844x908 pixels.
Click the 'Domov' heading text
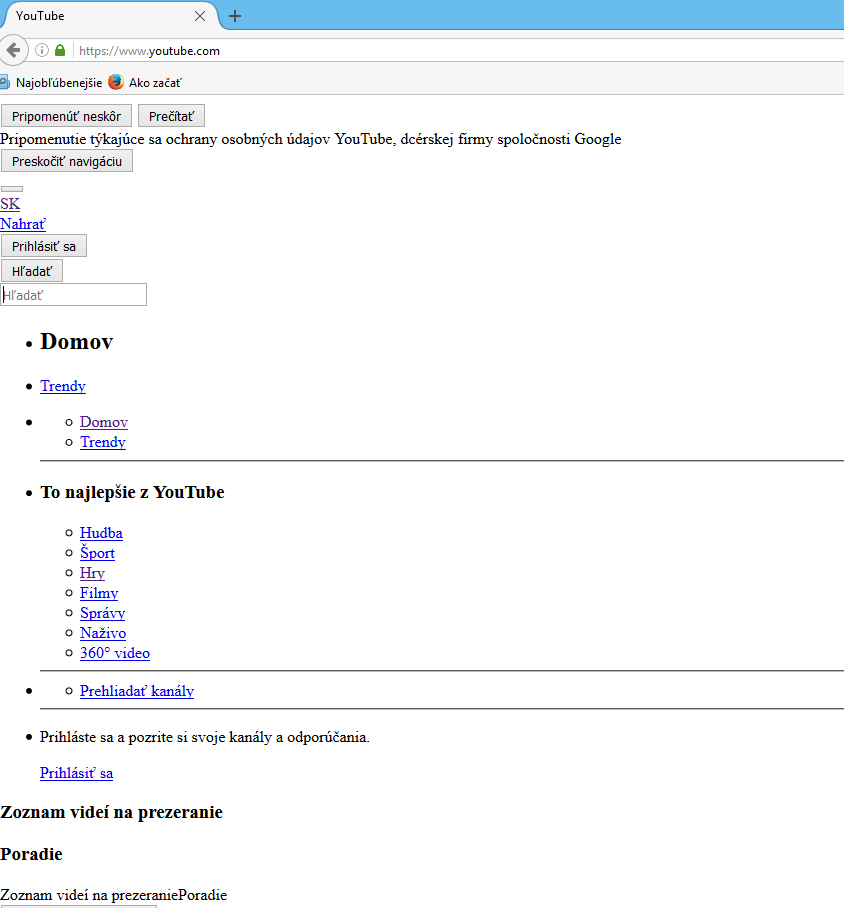point(76,342)
